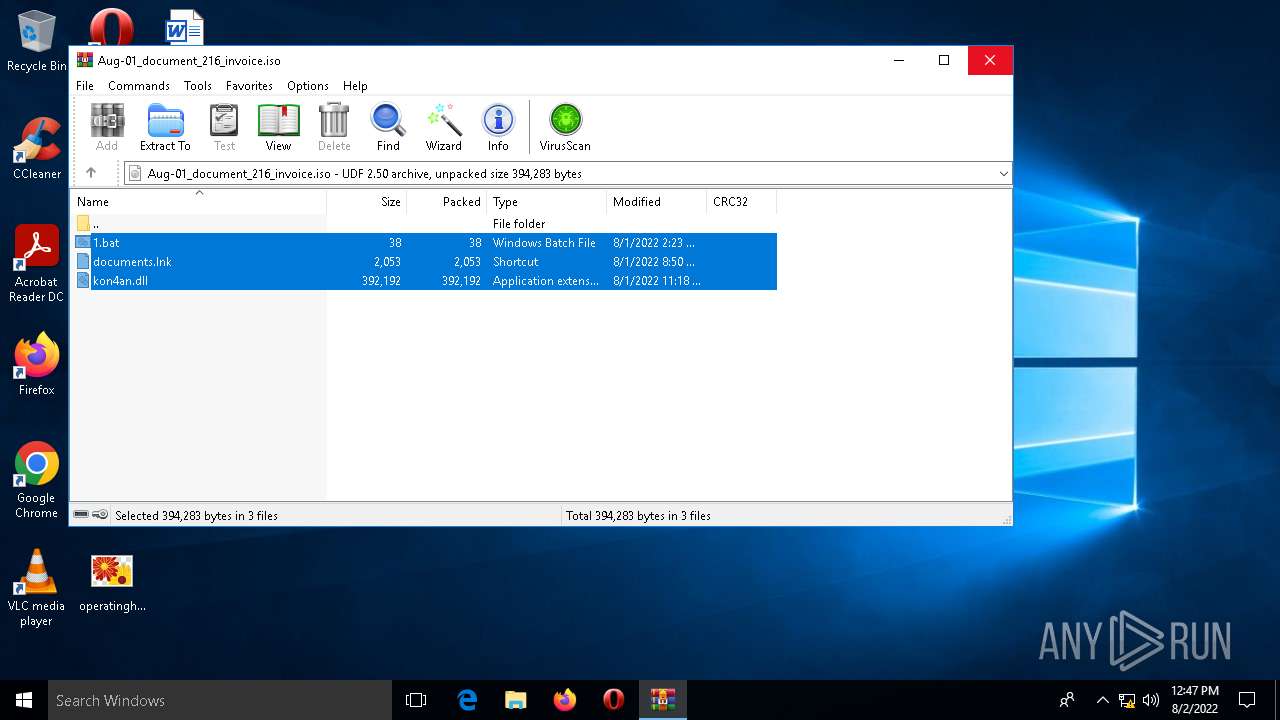The image size is (1280, 720).
Task: Click the WinRAR title bar icon
Action: tap(85, 60)
